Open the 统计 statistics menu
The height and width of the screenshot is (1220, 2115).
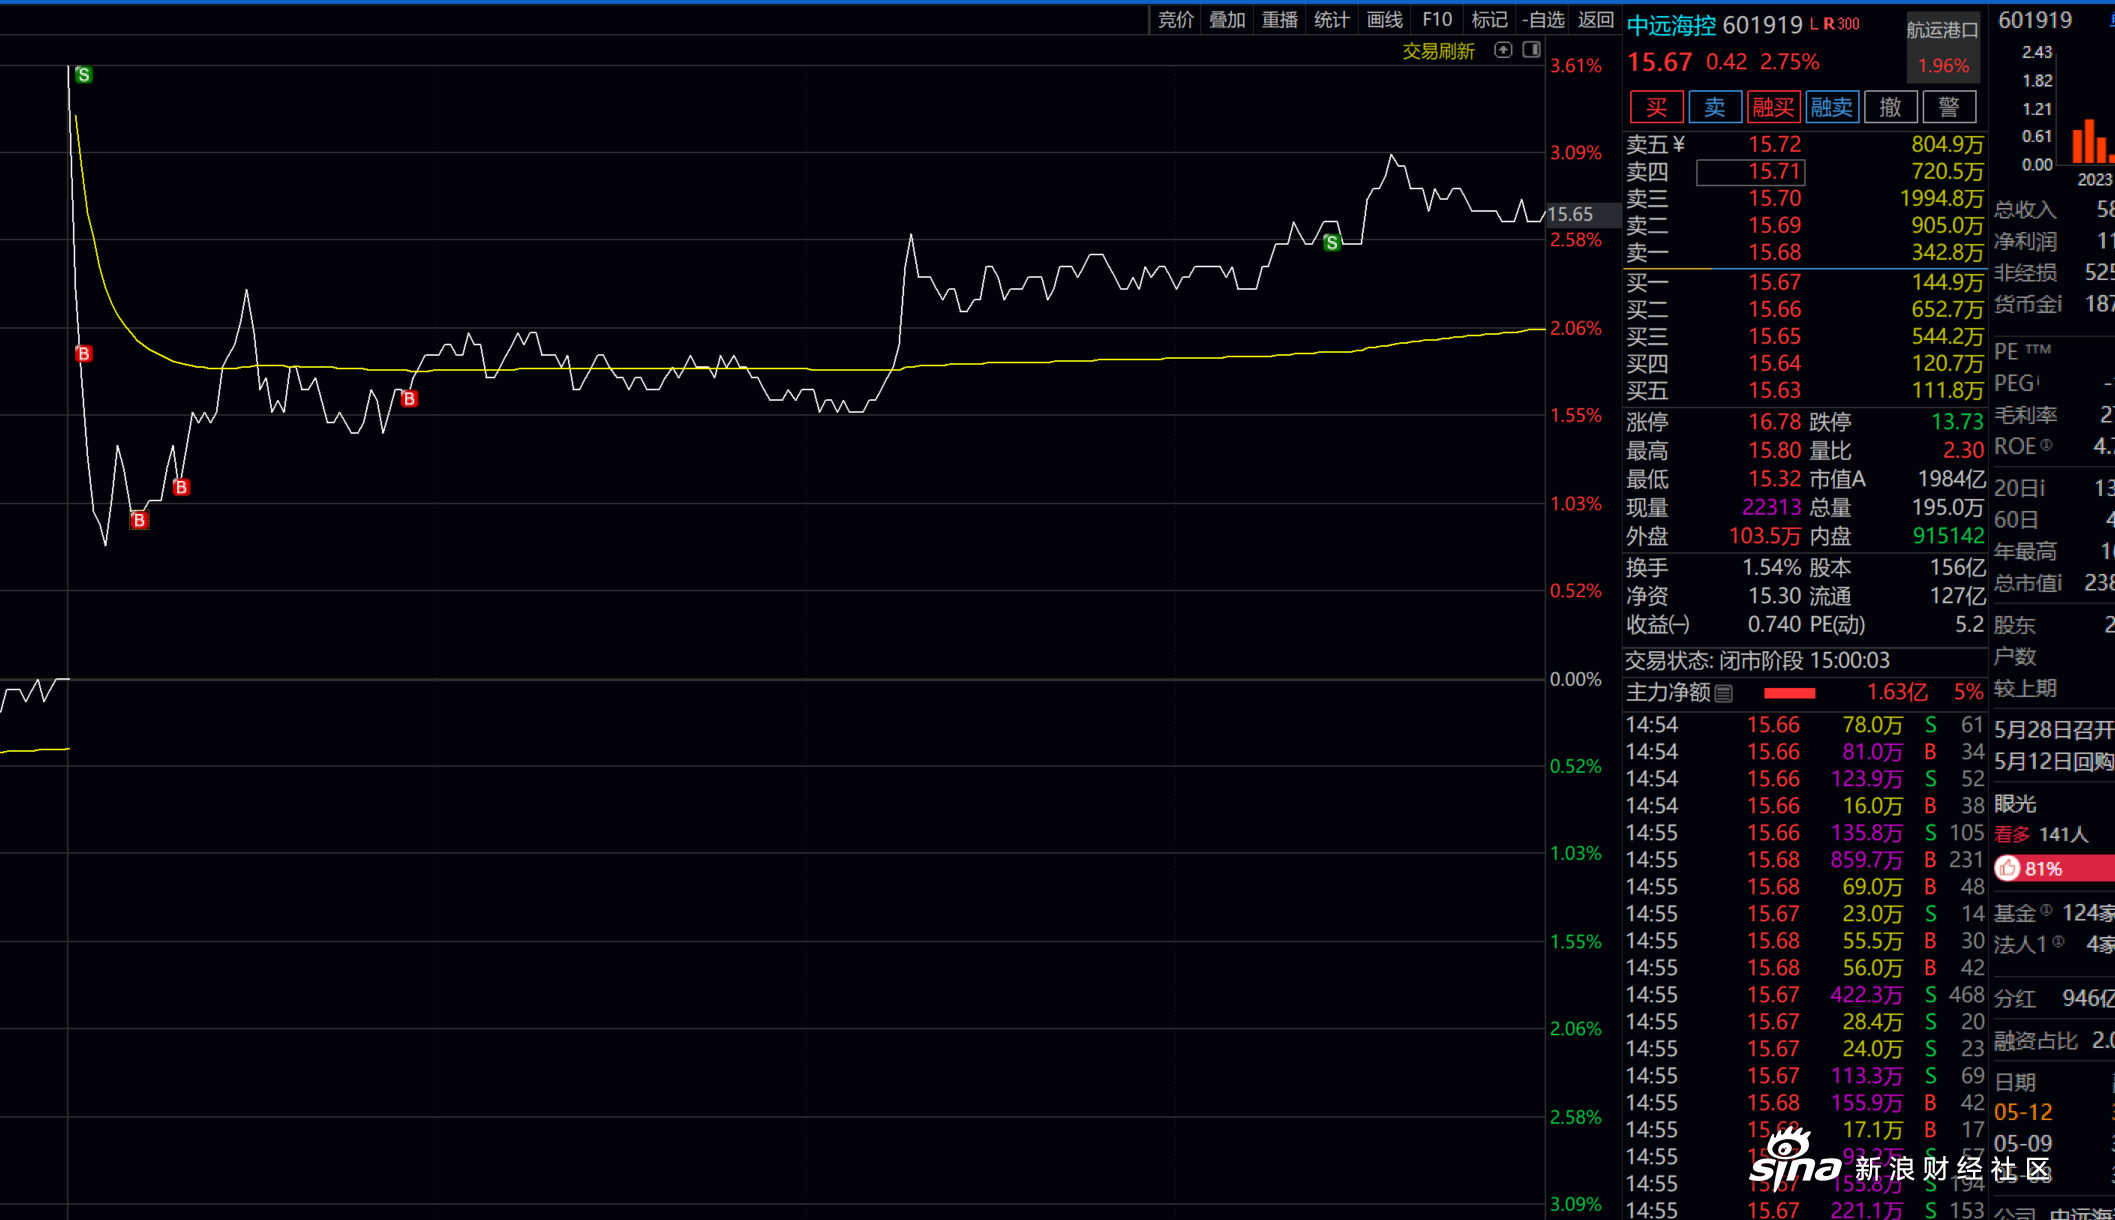pos(1331,20)
